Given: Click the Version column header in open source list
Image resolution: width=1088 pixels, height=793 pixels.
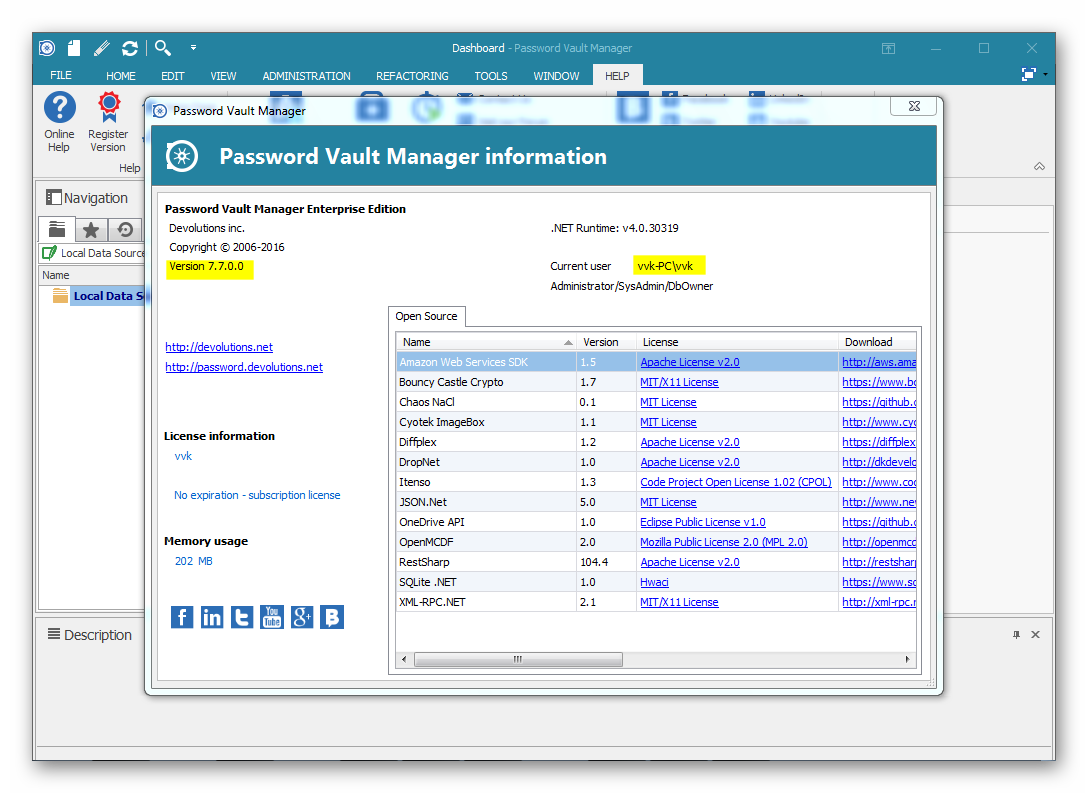Looking at the screenshot, I should point(606,342).
